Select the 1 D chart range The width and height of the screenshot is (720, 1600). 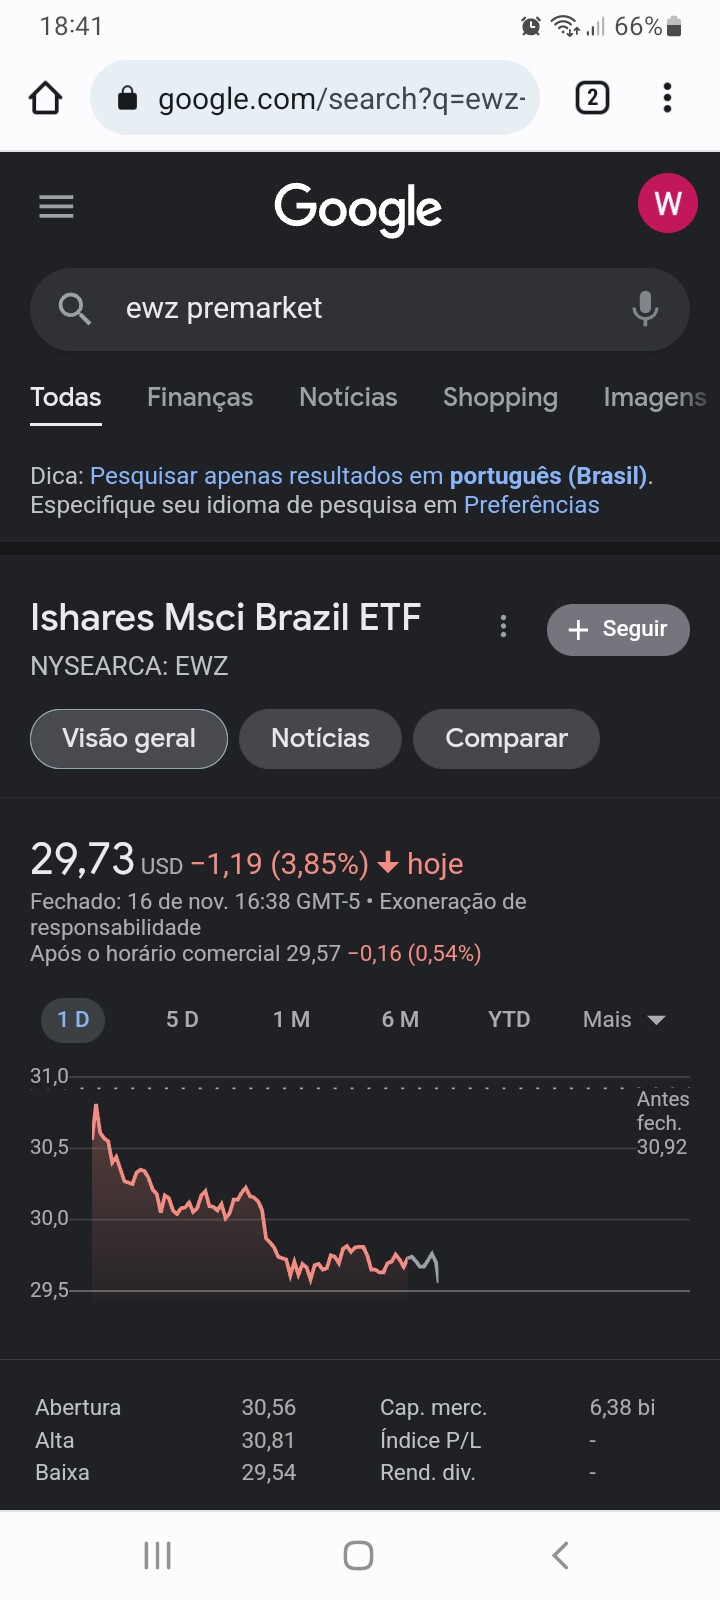[73, 1020]
